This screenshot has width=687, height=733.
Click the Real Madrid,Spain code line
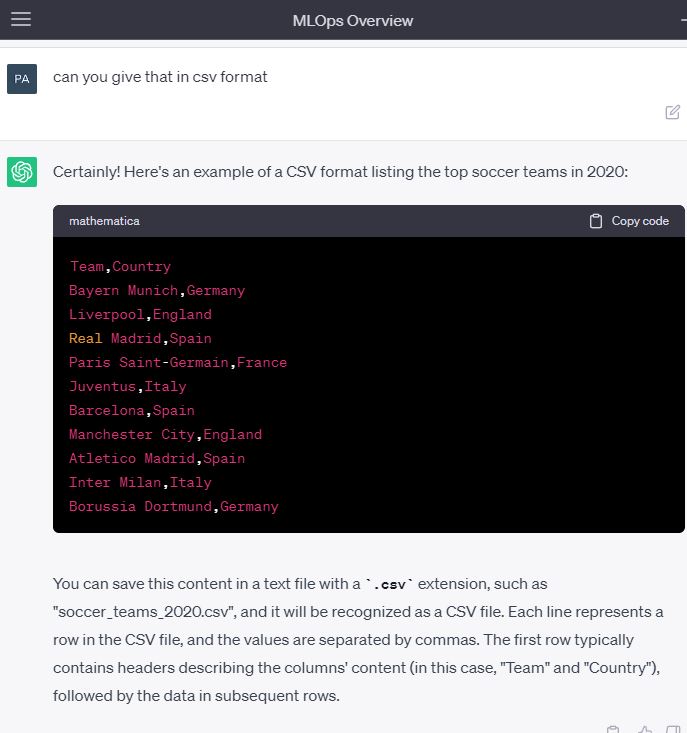(140, 338)
